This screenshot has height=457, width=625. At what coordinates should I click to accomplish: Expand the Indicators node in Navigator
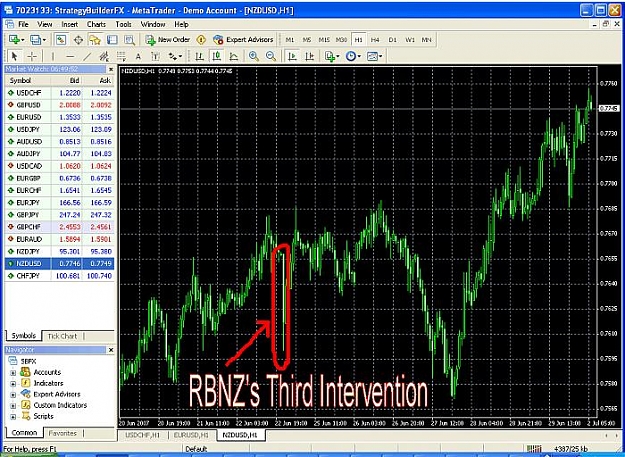coord(13,384)
